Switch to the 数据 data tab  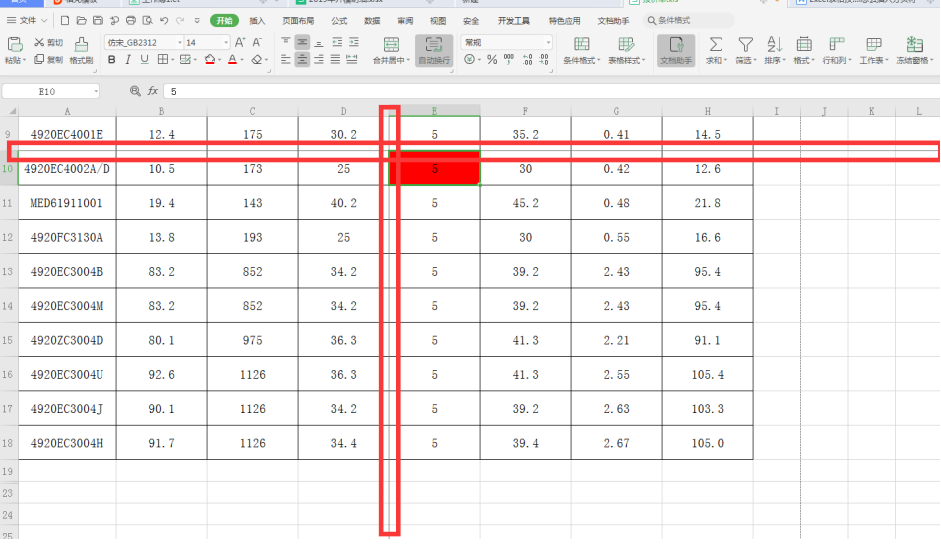point(372,20)
